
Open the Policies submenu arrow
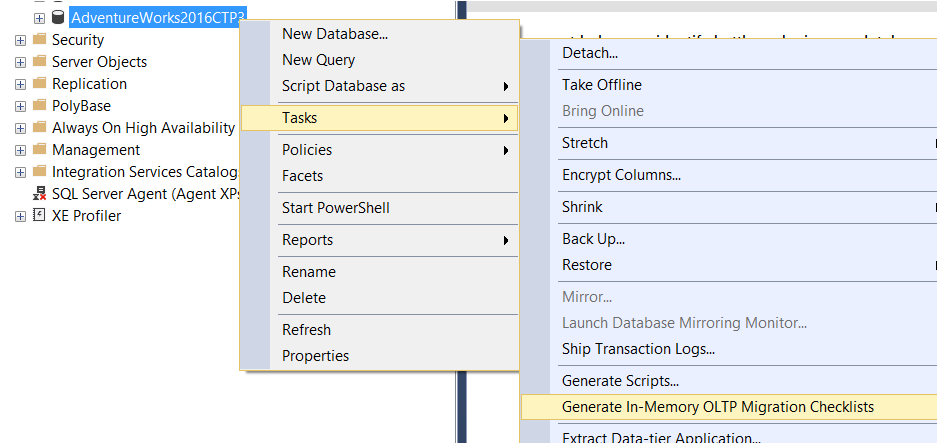tap(506, 150)
